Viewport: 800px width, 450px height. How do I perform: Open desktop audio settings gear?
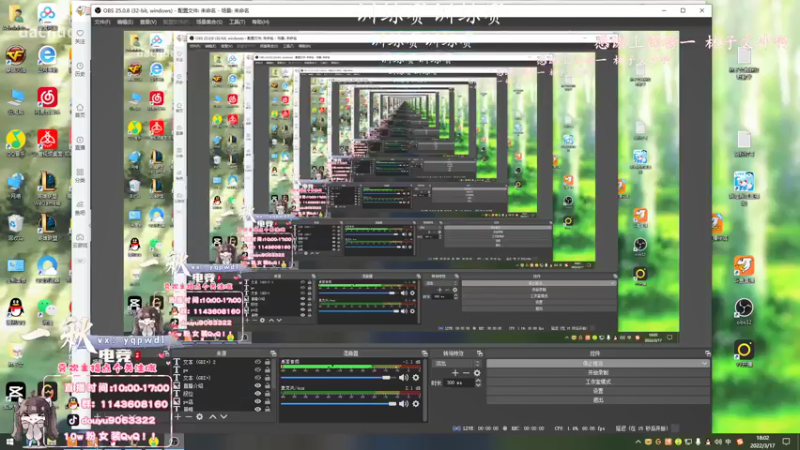416,378
